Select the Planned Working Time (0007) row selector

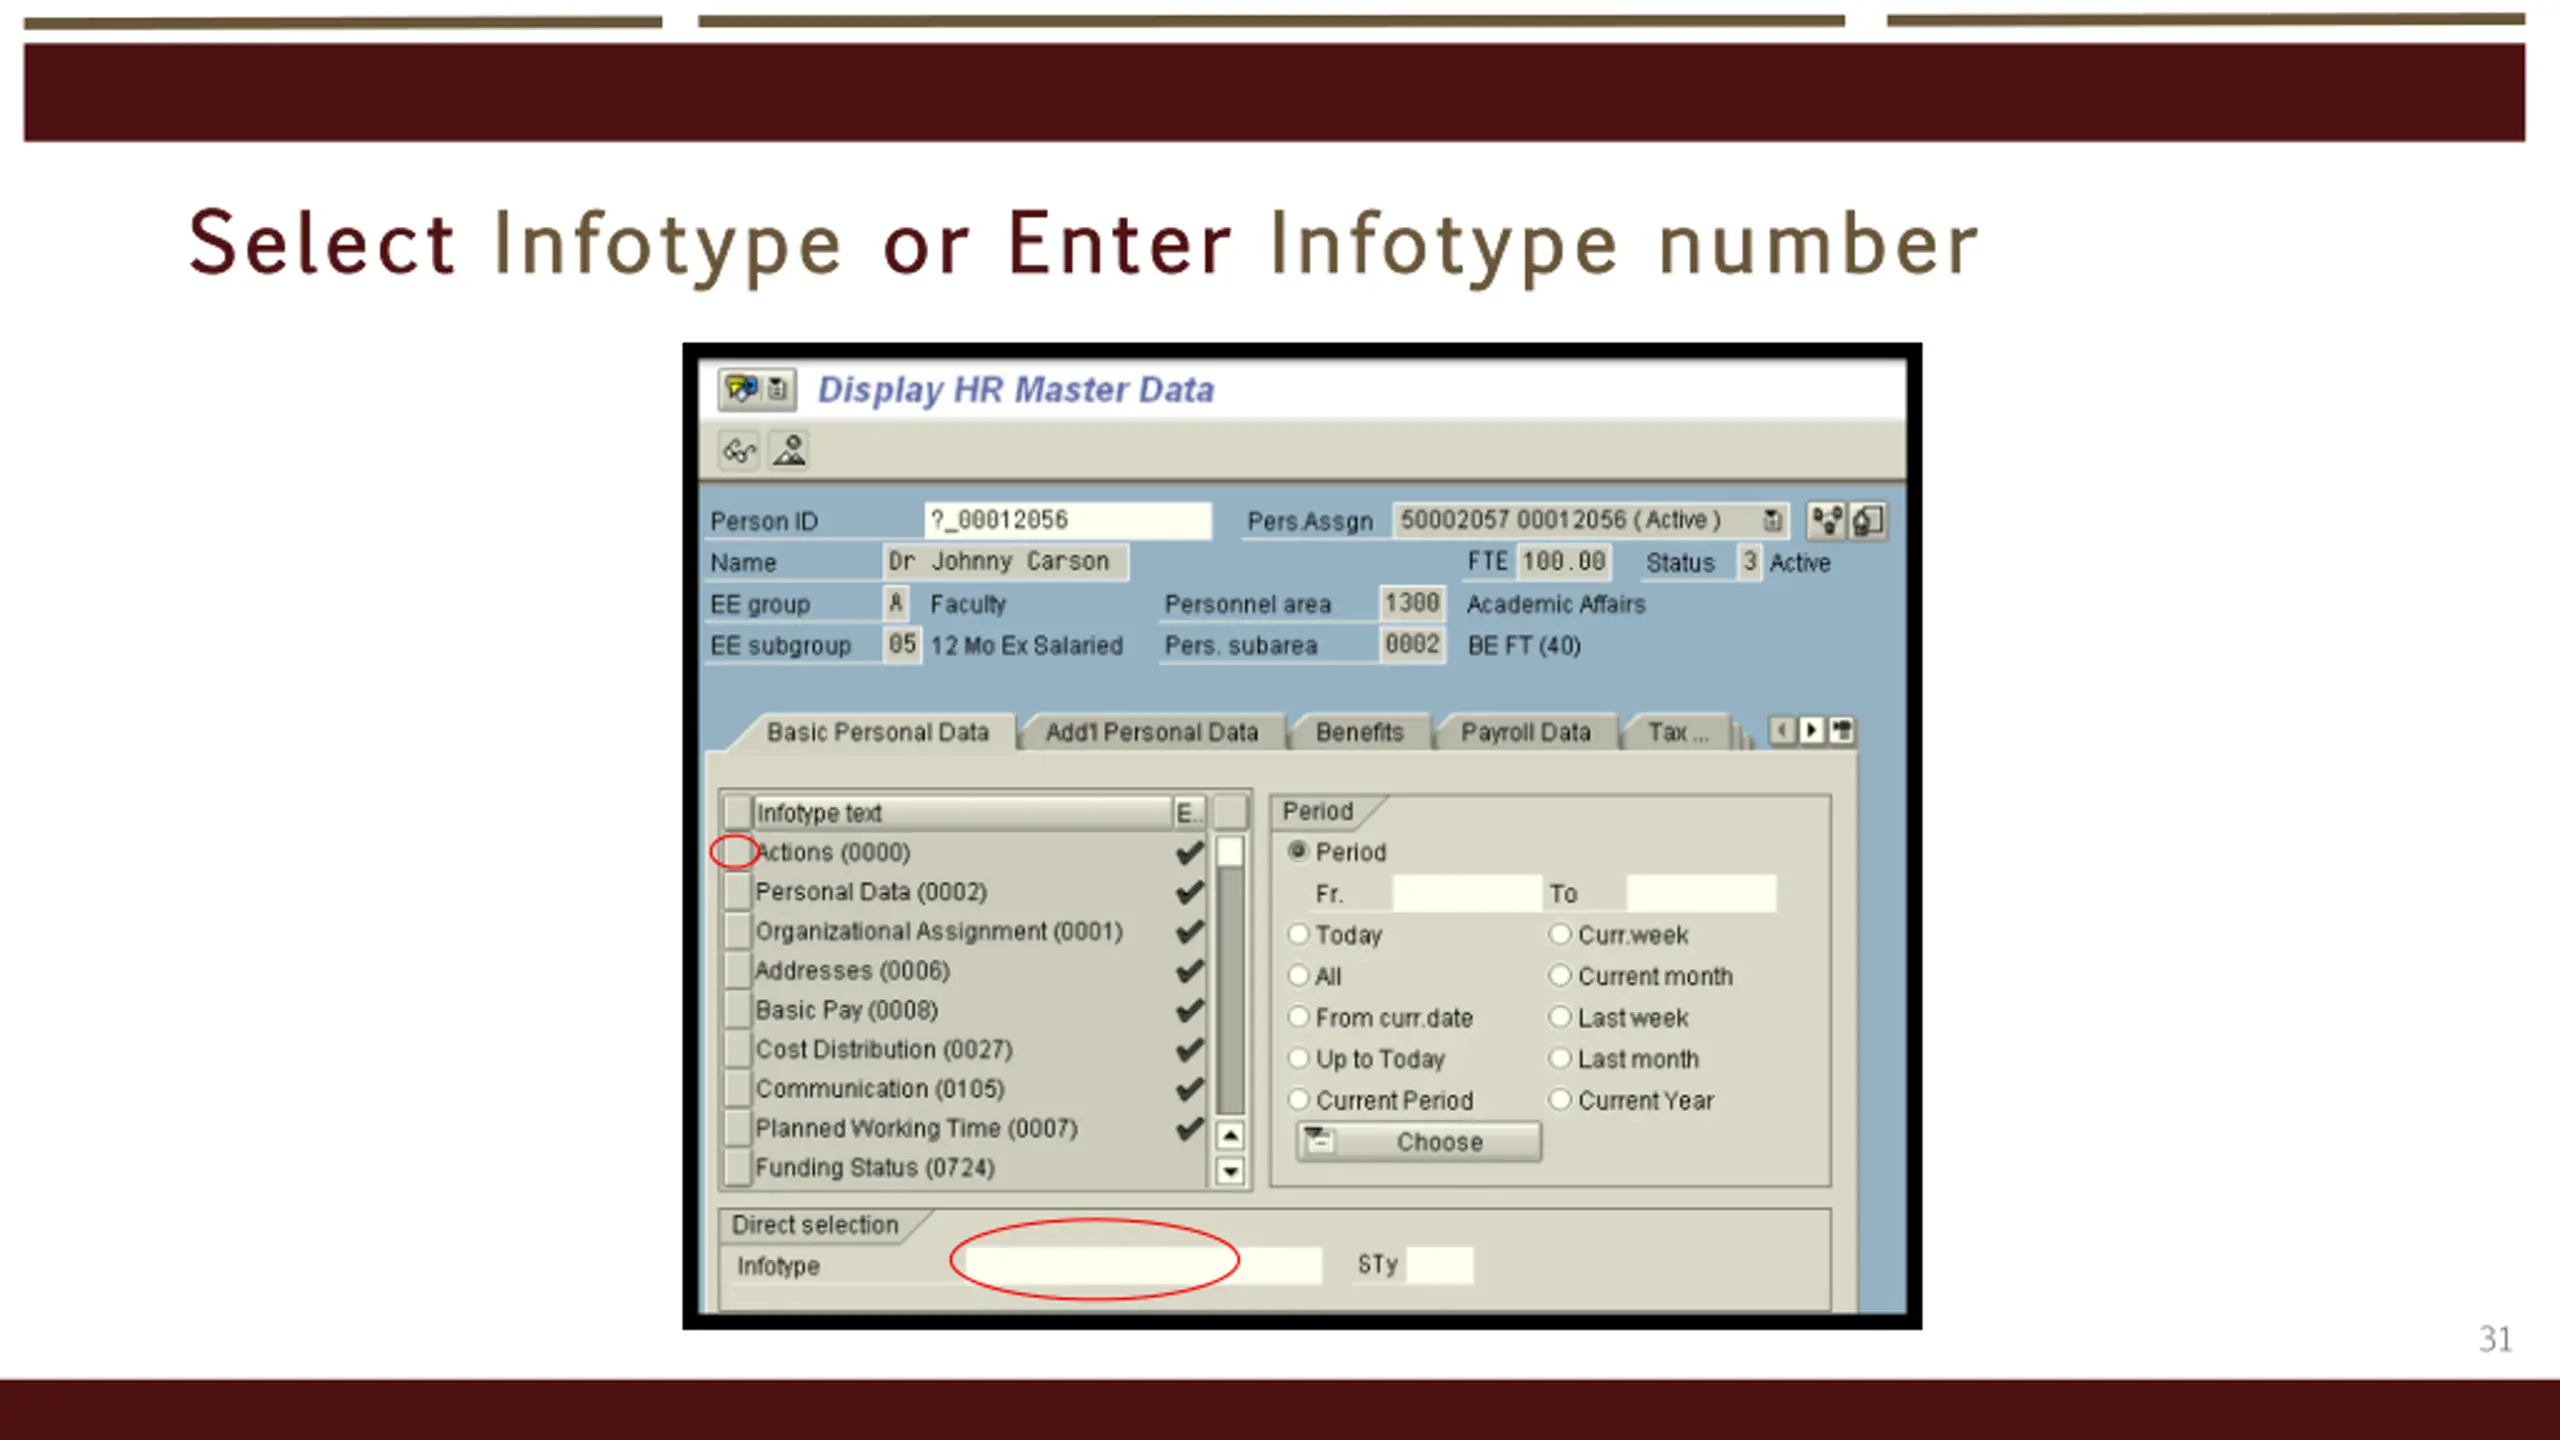tap(737, 1128)
